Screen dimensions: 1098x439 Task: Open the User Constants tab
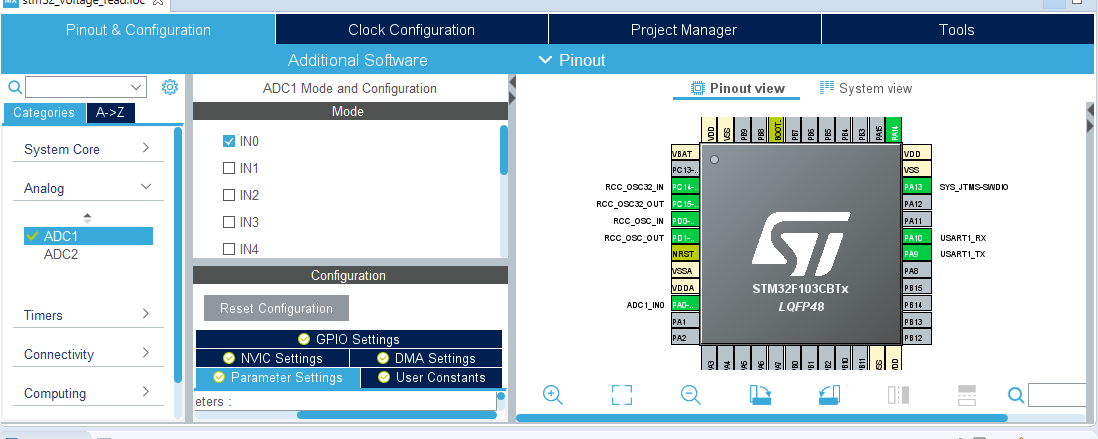(x=431, y=377)
